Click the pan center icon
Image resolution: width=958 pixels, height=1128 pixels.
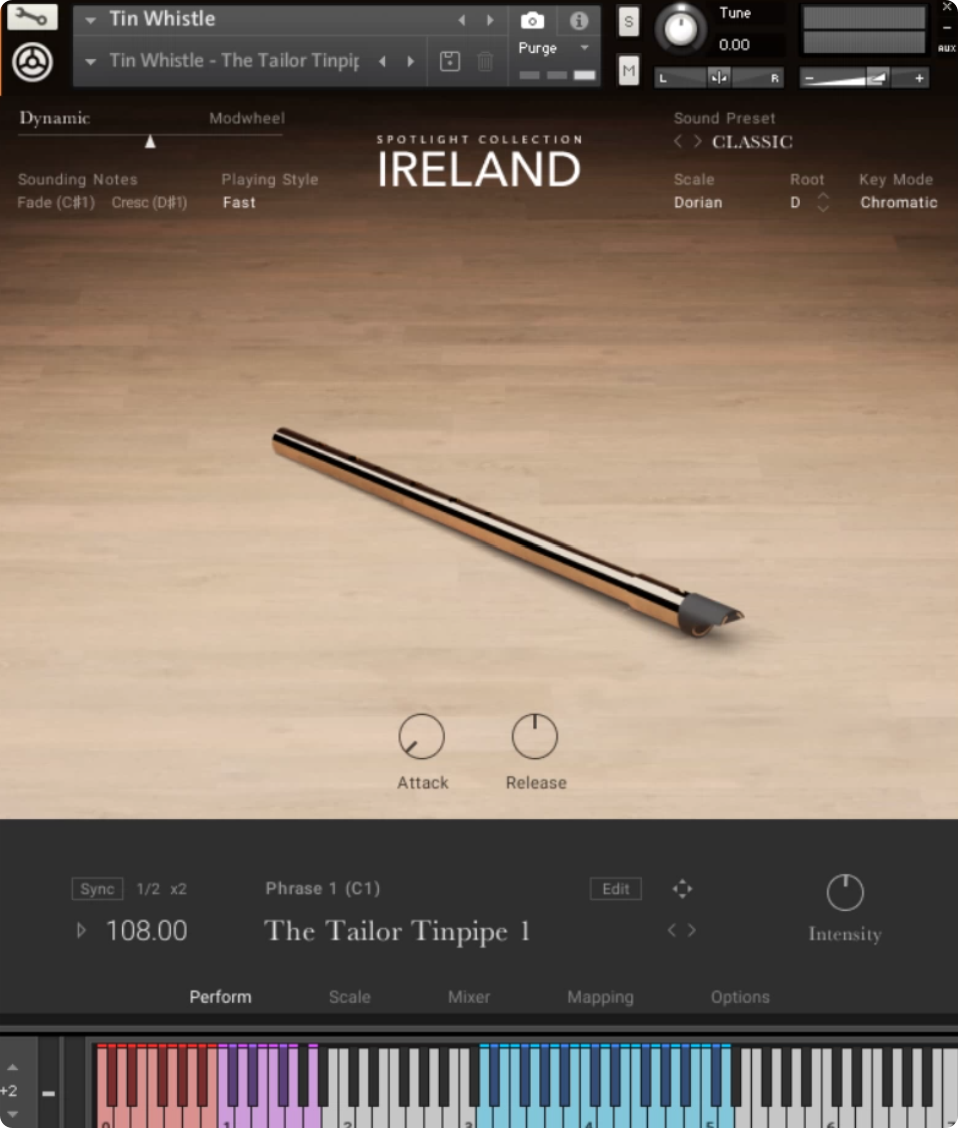(718, 78)
